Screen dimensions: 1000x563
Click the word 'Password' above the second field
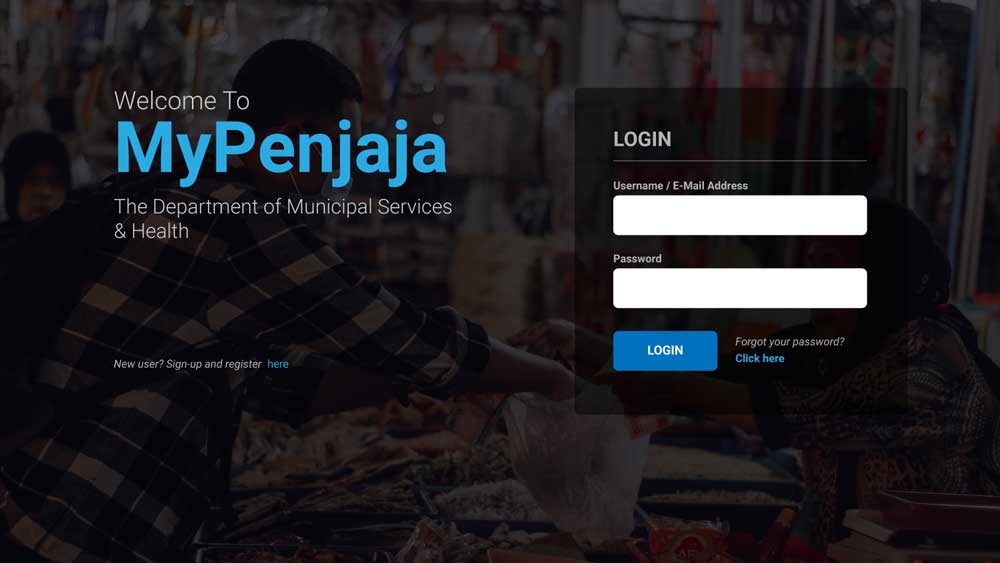point(637,258)
